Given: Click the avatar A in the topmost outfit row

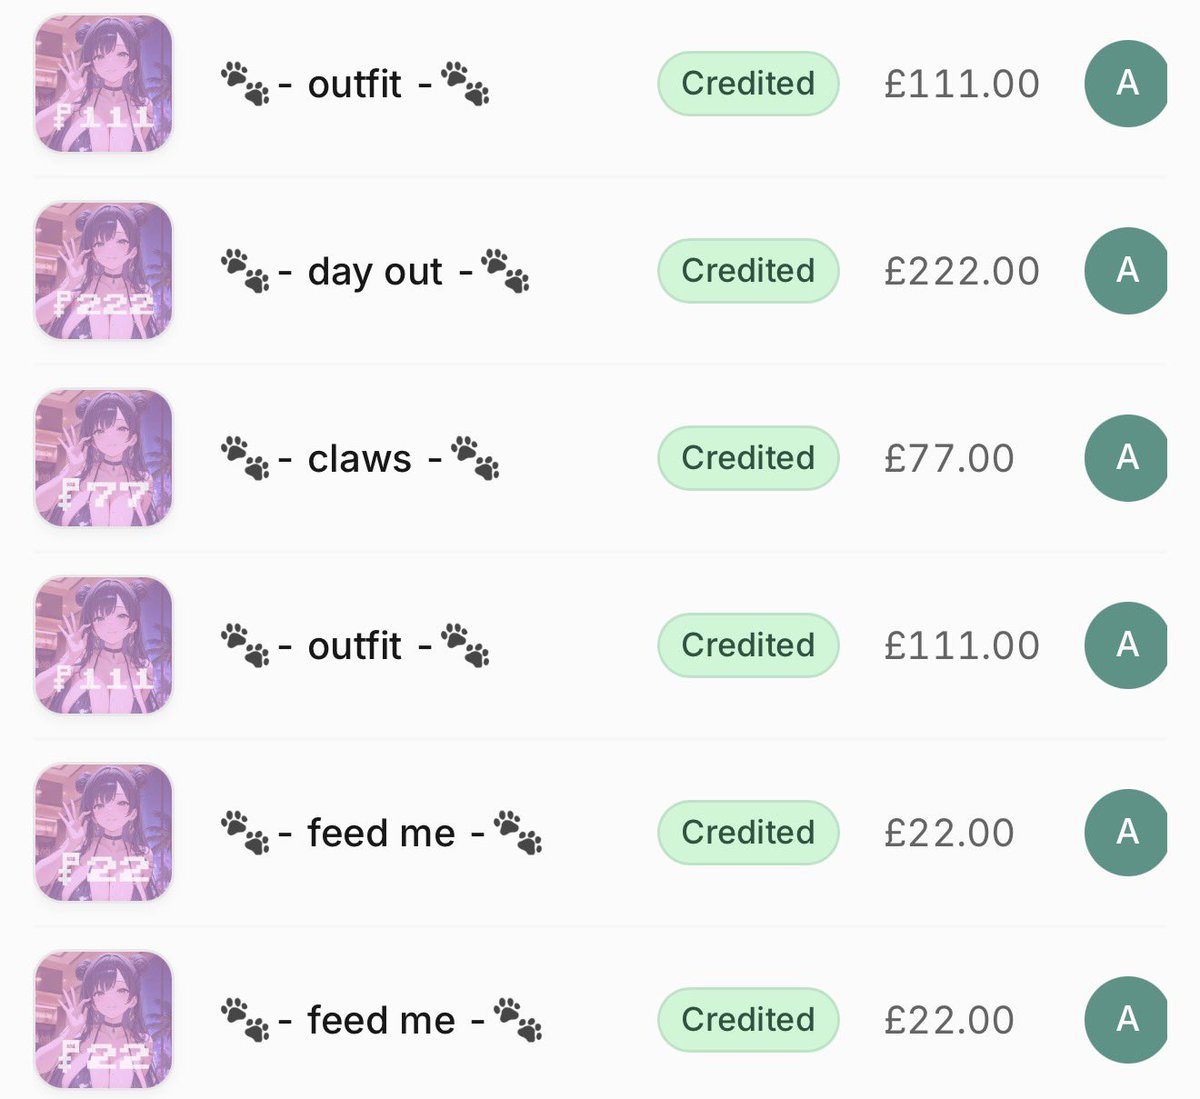Looking at the screenshot, I should [1126, 84].
